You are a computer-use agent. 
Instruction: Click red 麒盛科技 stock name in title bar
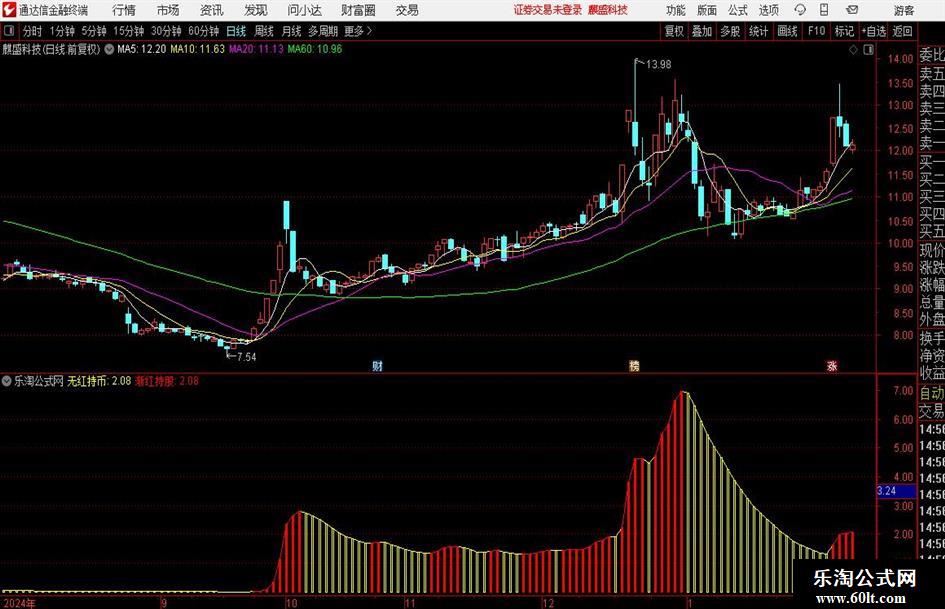(608, 10)
